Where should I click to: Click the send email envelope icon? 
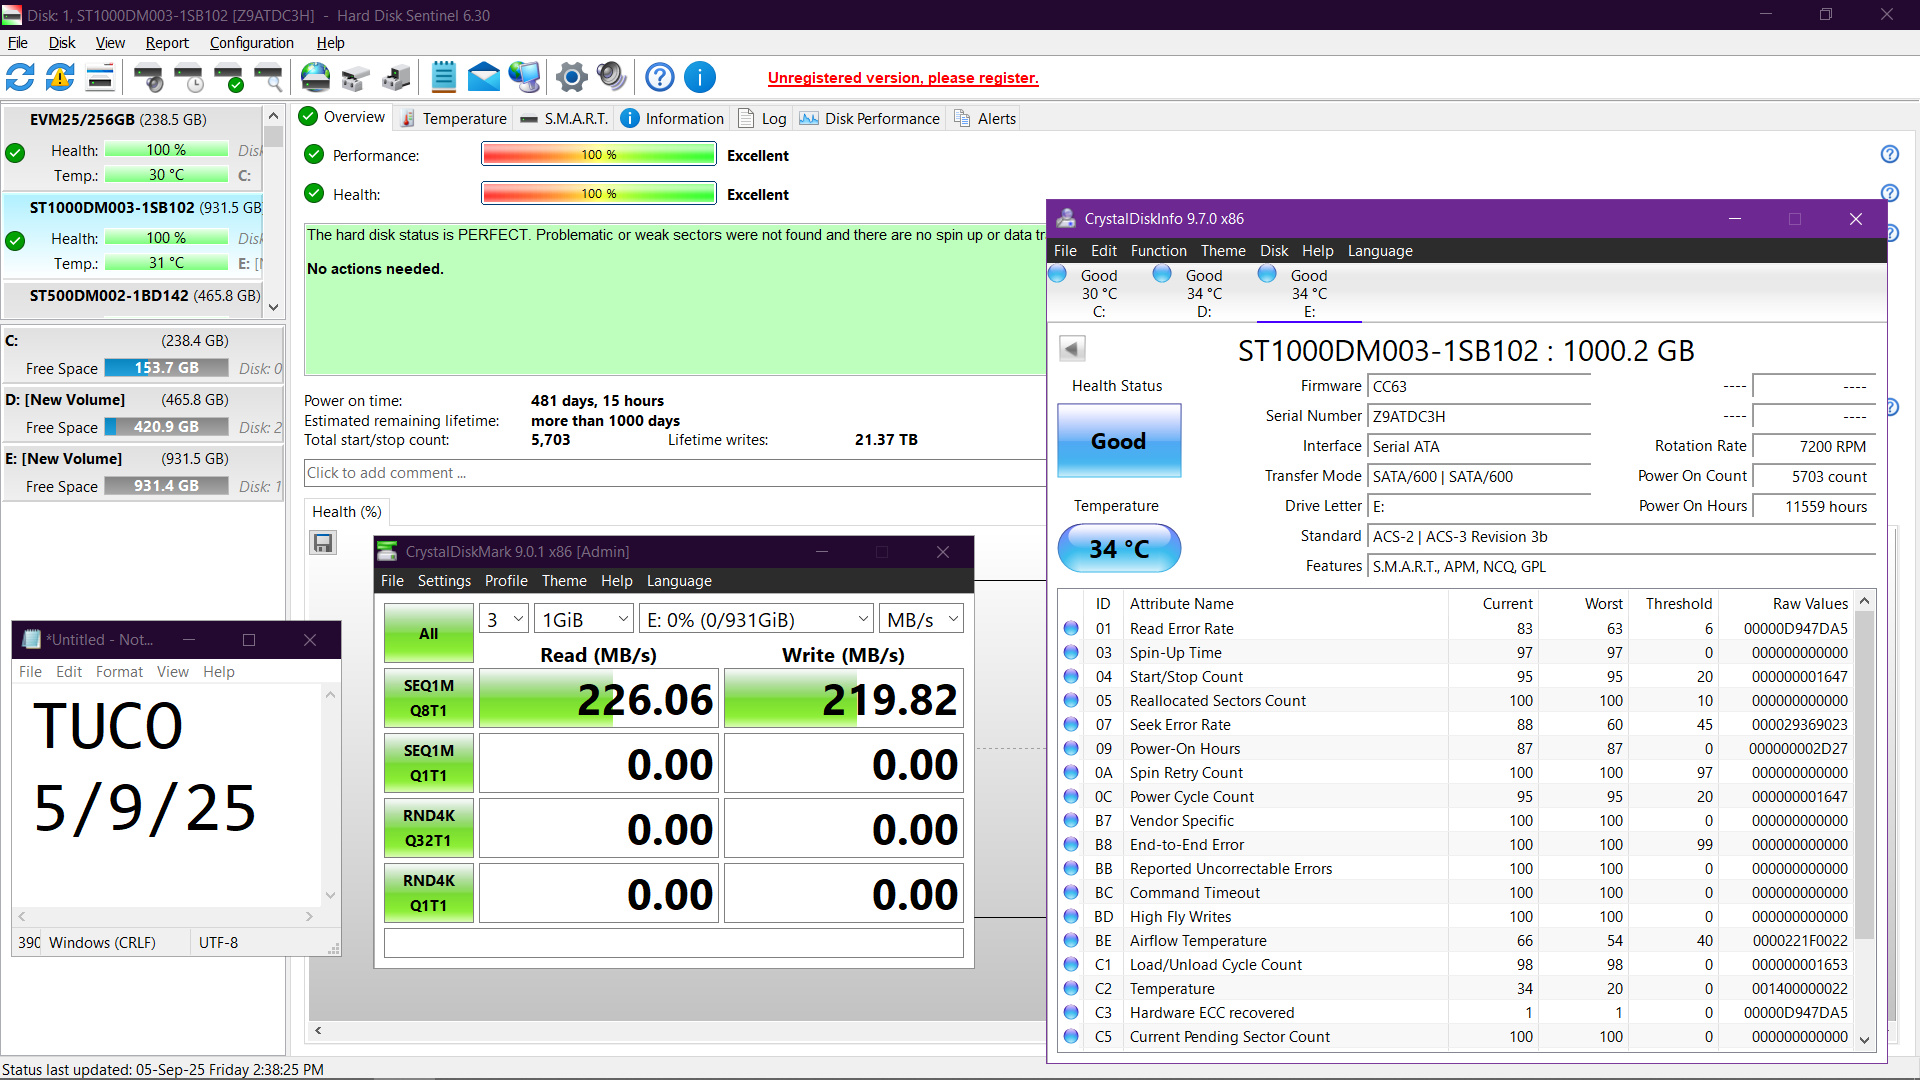point(484,77)
